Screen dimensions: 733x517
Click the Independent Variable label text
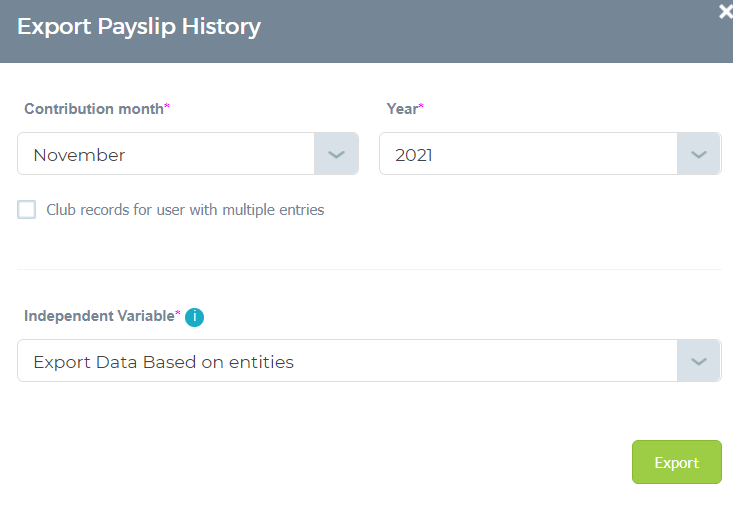coord(99,316)
